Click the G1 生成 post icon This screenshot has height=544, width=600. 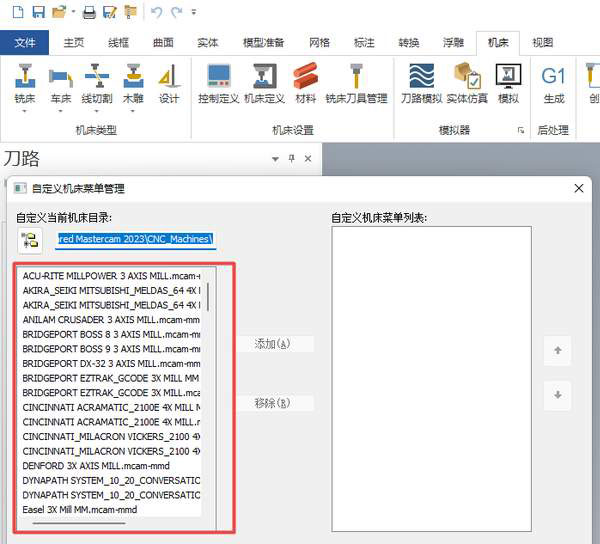[554, 85]
